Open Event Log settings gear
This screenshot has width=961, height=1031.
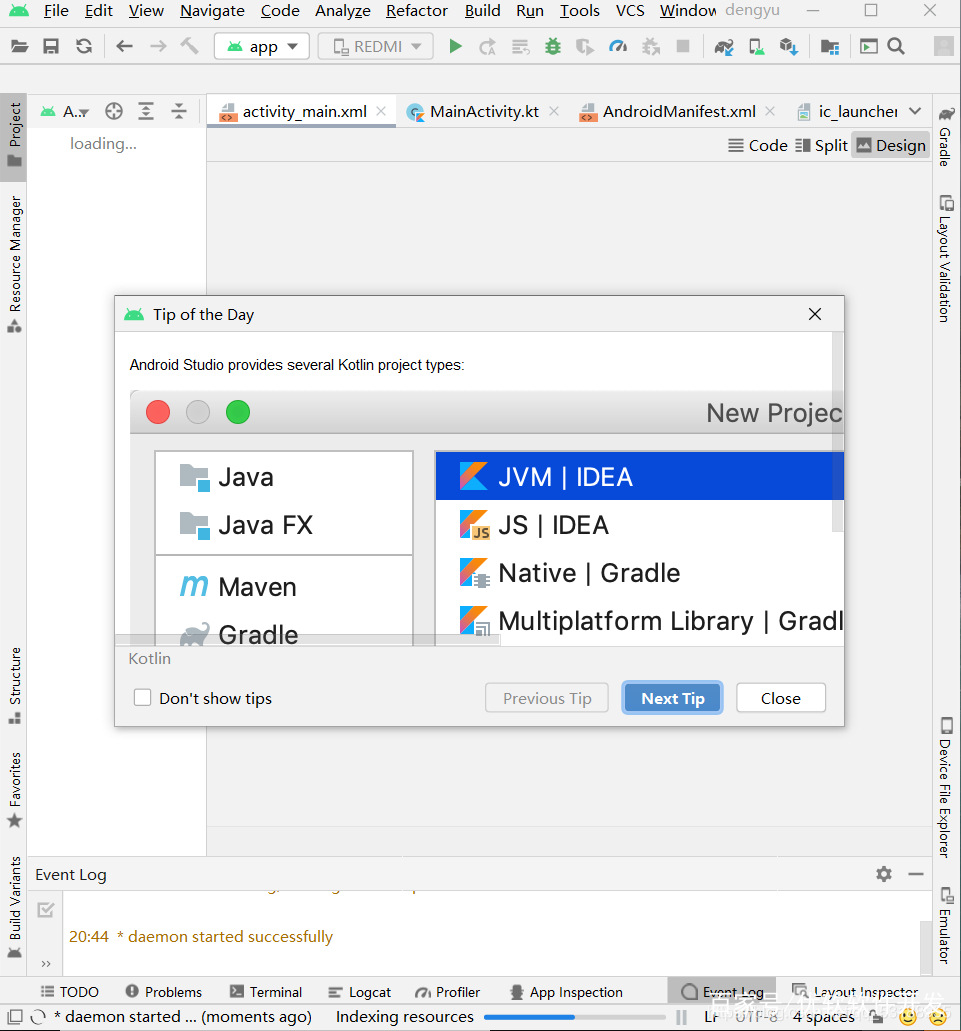coord(884,874)
